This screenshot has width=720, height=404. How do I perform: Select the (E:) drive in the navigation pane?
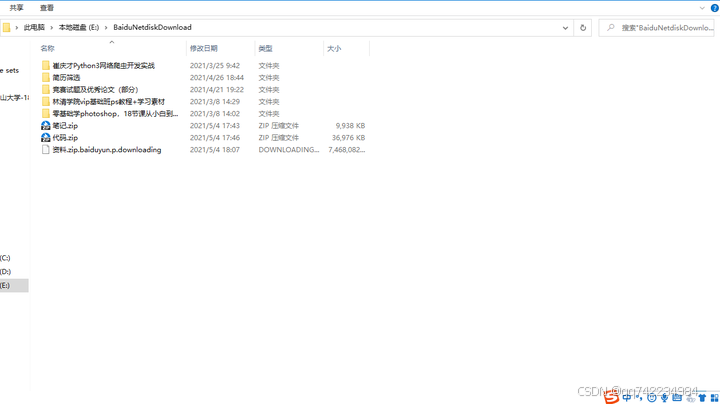6,285
